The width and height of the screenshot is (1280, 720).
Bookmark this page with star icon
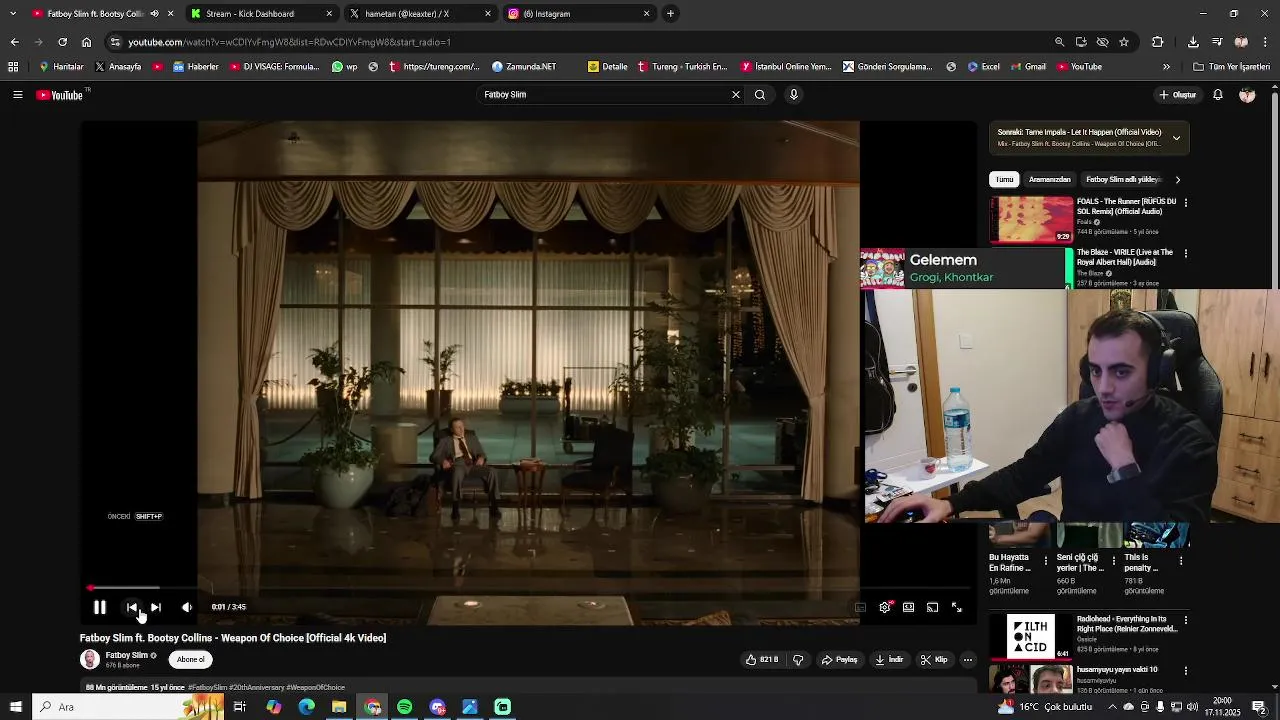coord(1124,42)
